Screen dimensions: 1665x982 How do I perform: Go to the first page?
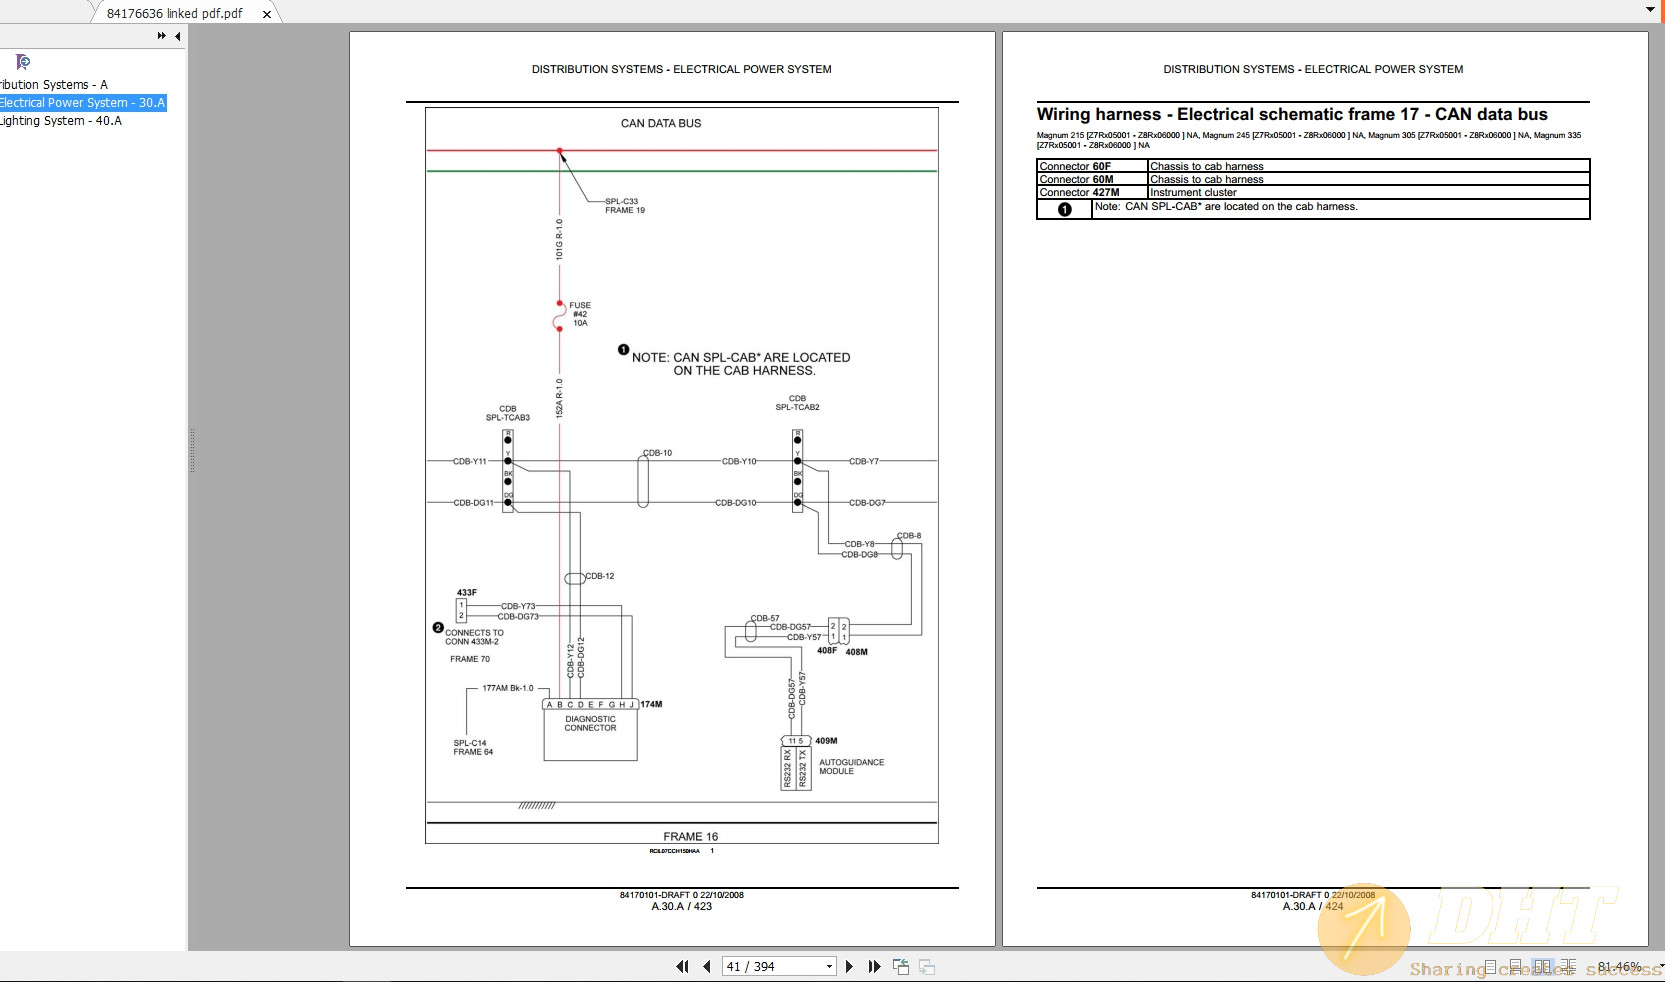pos(682,967)
